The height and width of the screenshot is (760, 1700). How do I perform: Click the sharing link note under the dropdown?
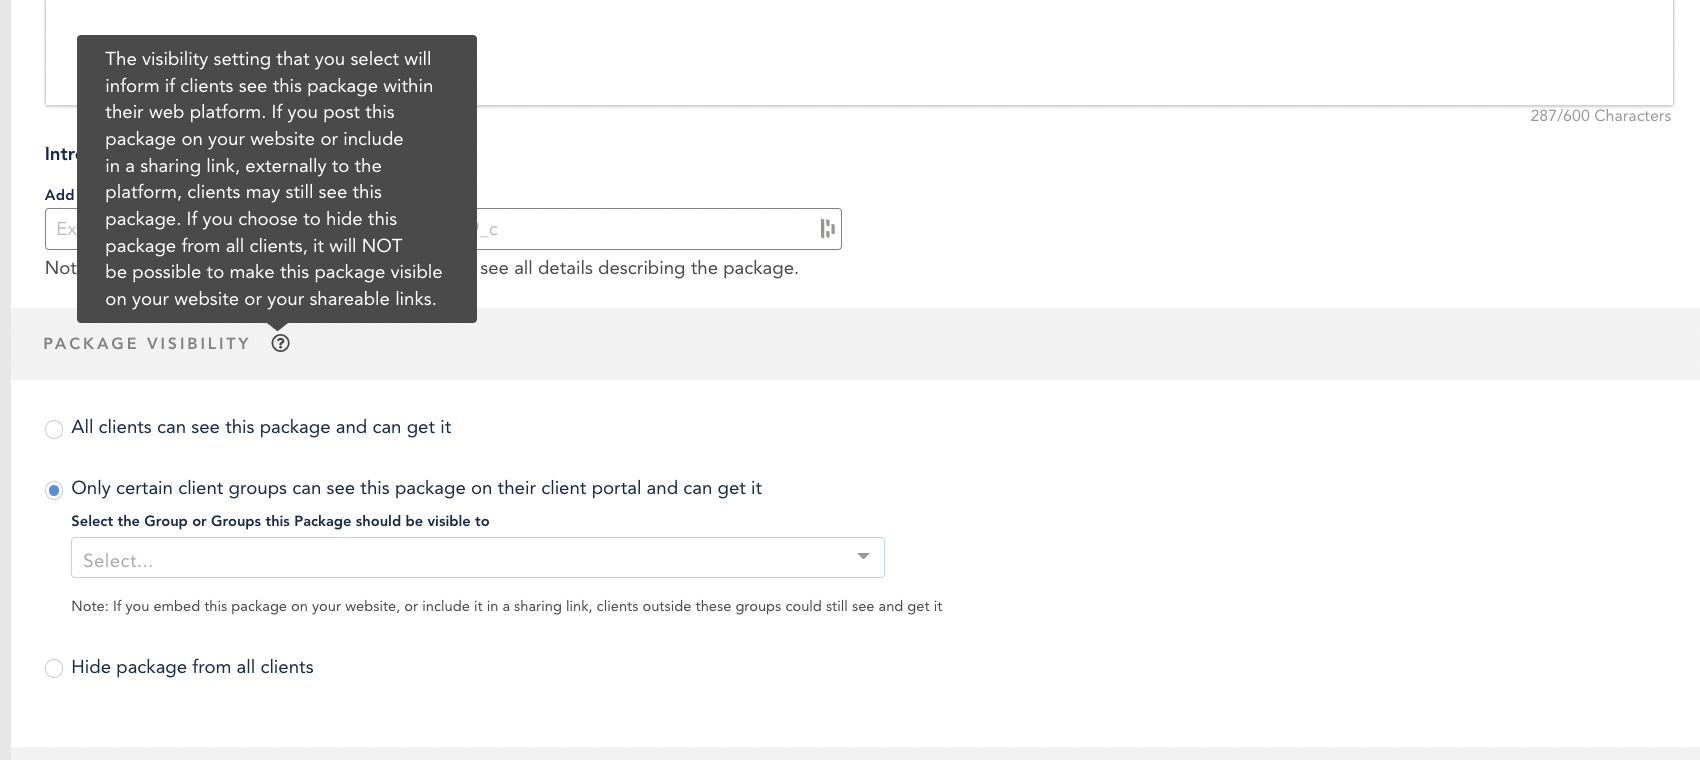coord(506,606)
